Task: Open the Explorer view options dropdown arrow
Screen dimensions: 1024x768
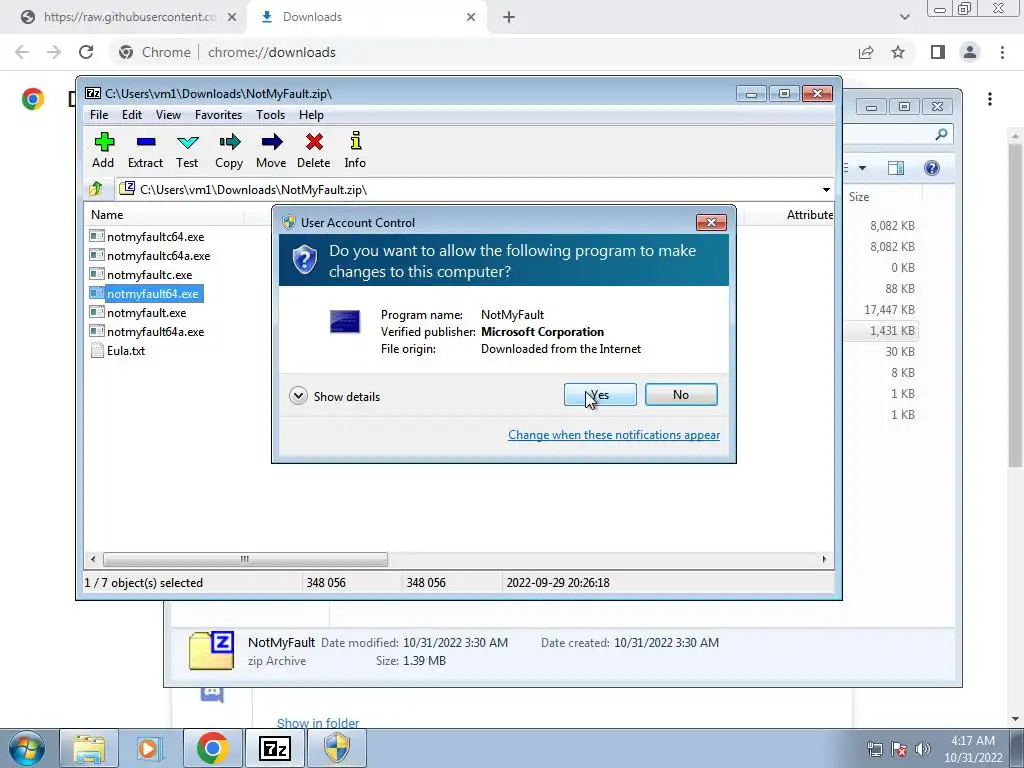Action: (862, 168)
